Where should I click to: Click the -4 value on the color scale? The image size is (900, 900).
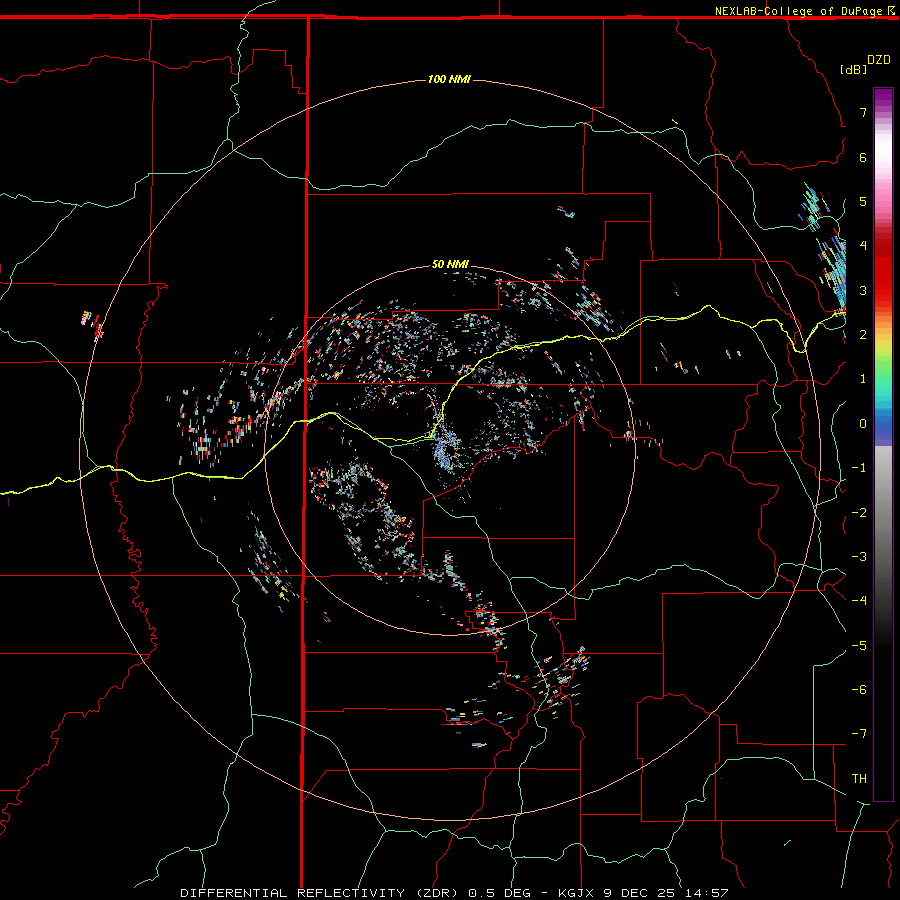[x=859, y=600]
